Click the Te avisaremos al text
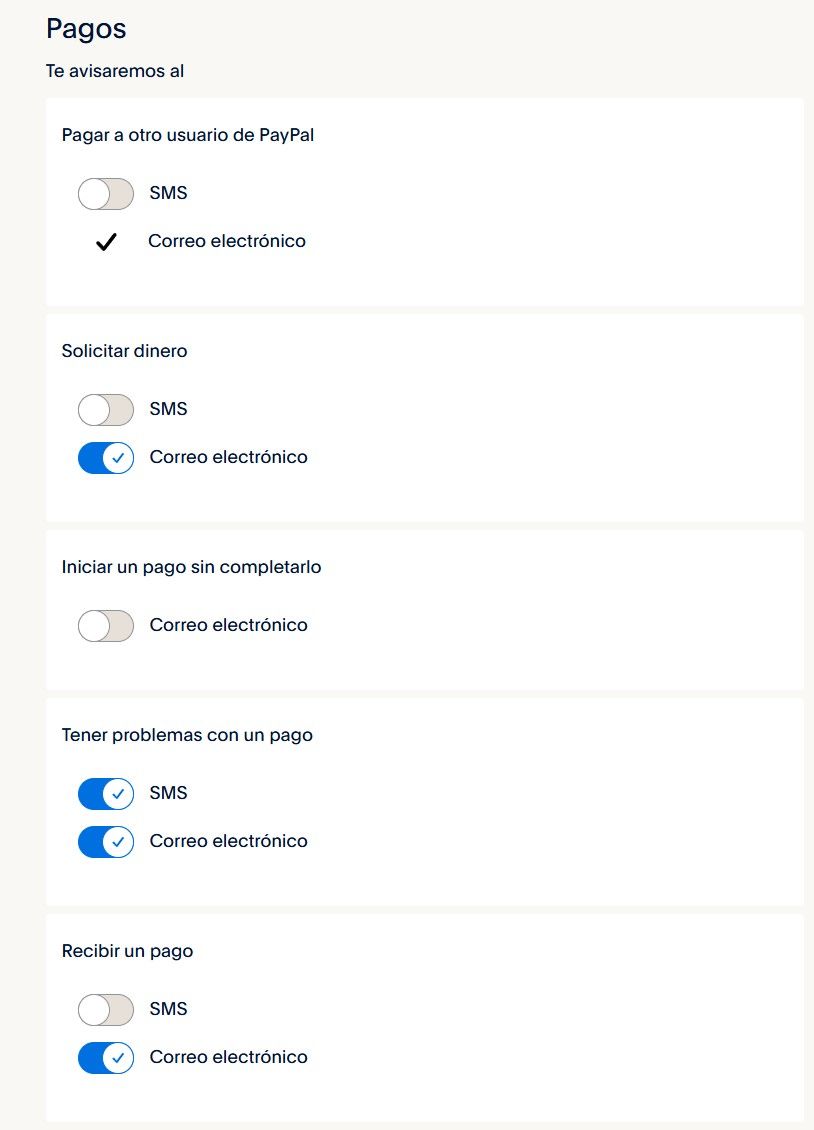Viewport: 814px width, 1130px height. tap(115, 71)
